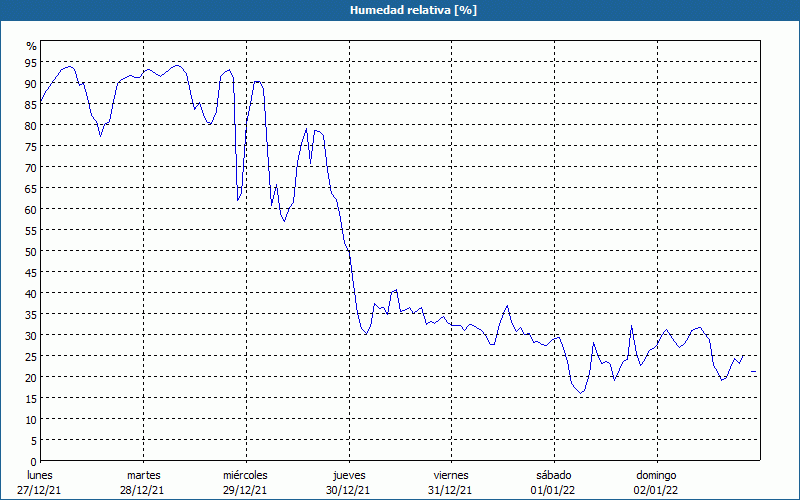Click the 90 y-axis value
This screenshot has width=800, height=500.
coord(31,84)
